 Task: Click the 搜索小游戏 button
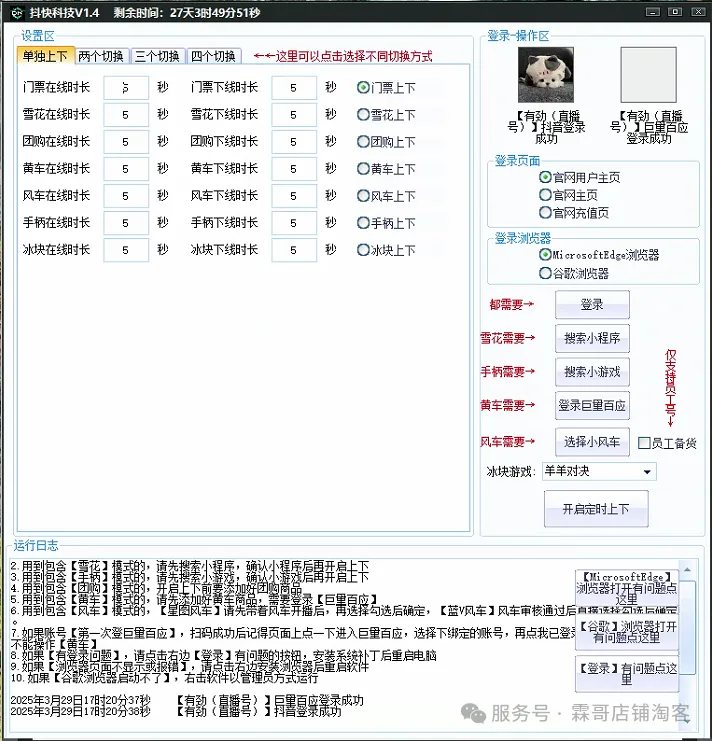[x=592, y=372]
